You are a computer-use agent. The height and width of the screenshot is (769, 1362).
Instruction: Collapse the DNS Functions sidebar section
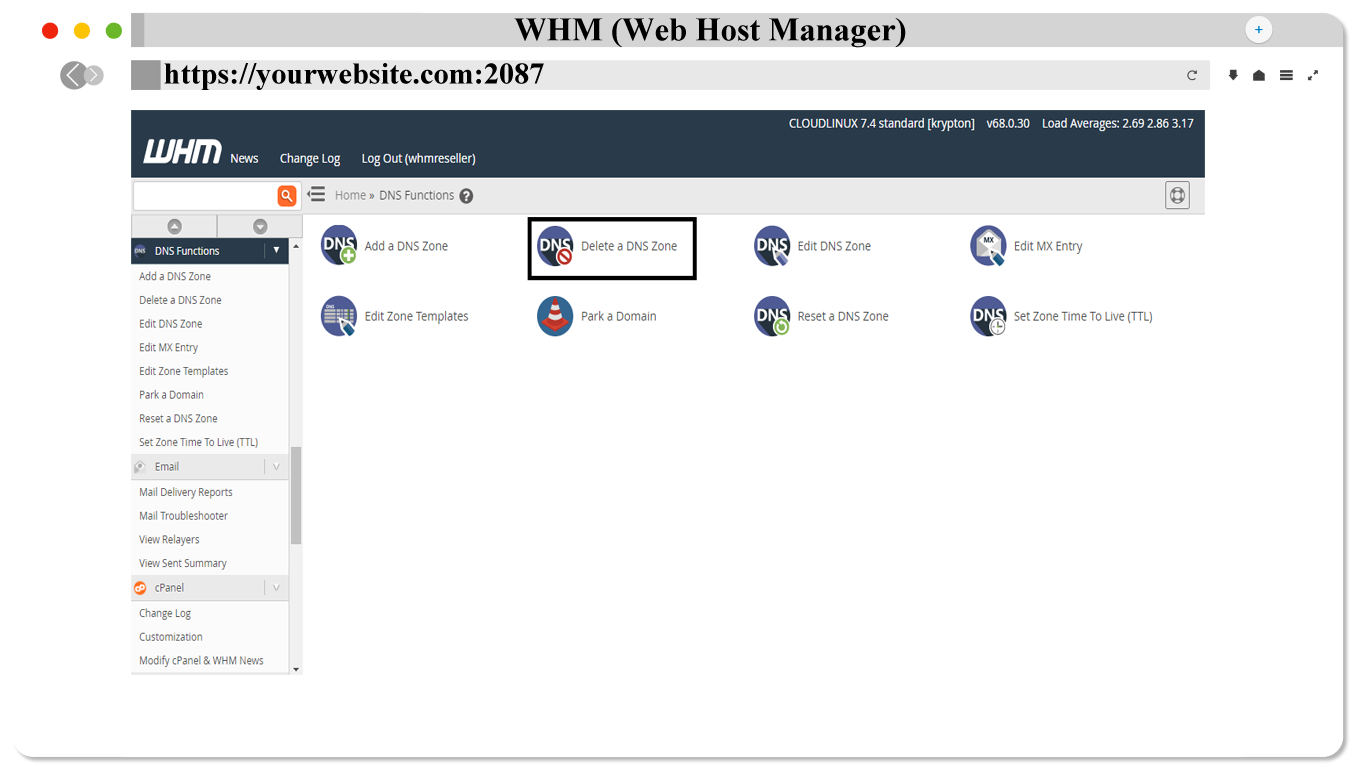click(x=276, y=251)
